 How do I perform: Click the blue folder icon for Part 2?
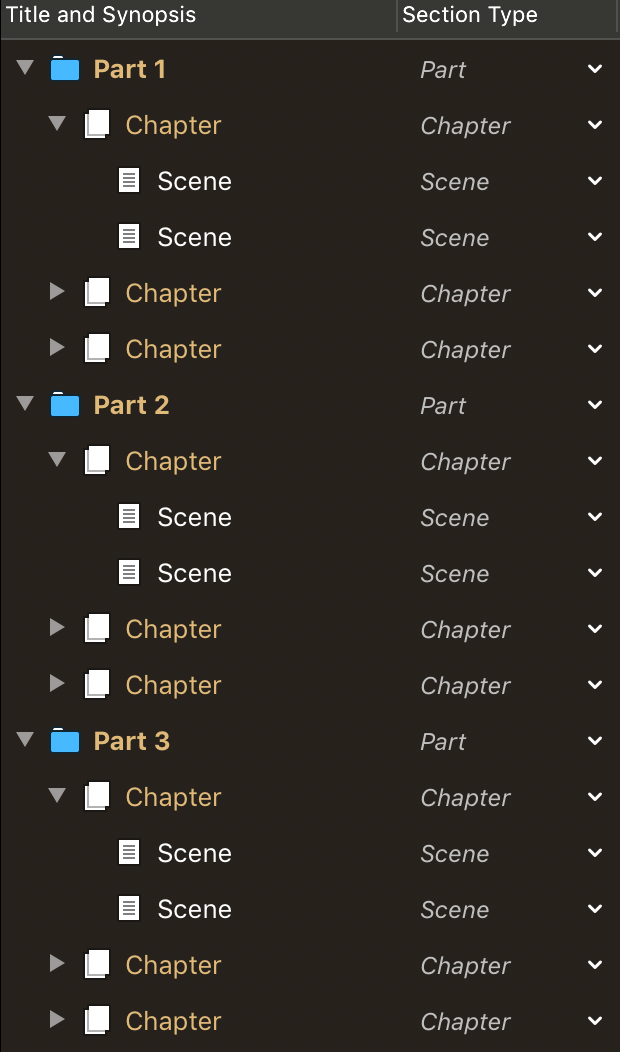65,405
